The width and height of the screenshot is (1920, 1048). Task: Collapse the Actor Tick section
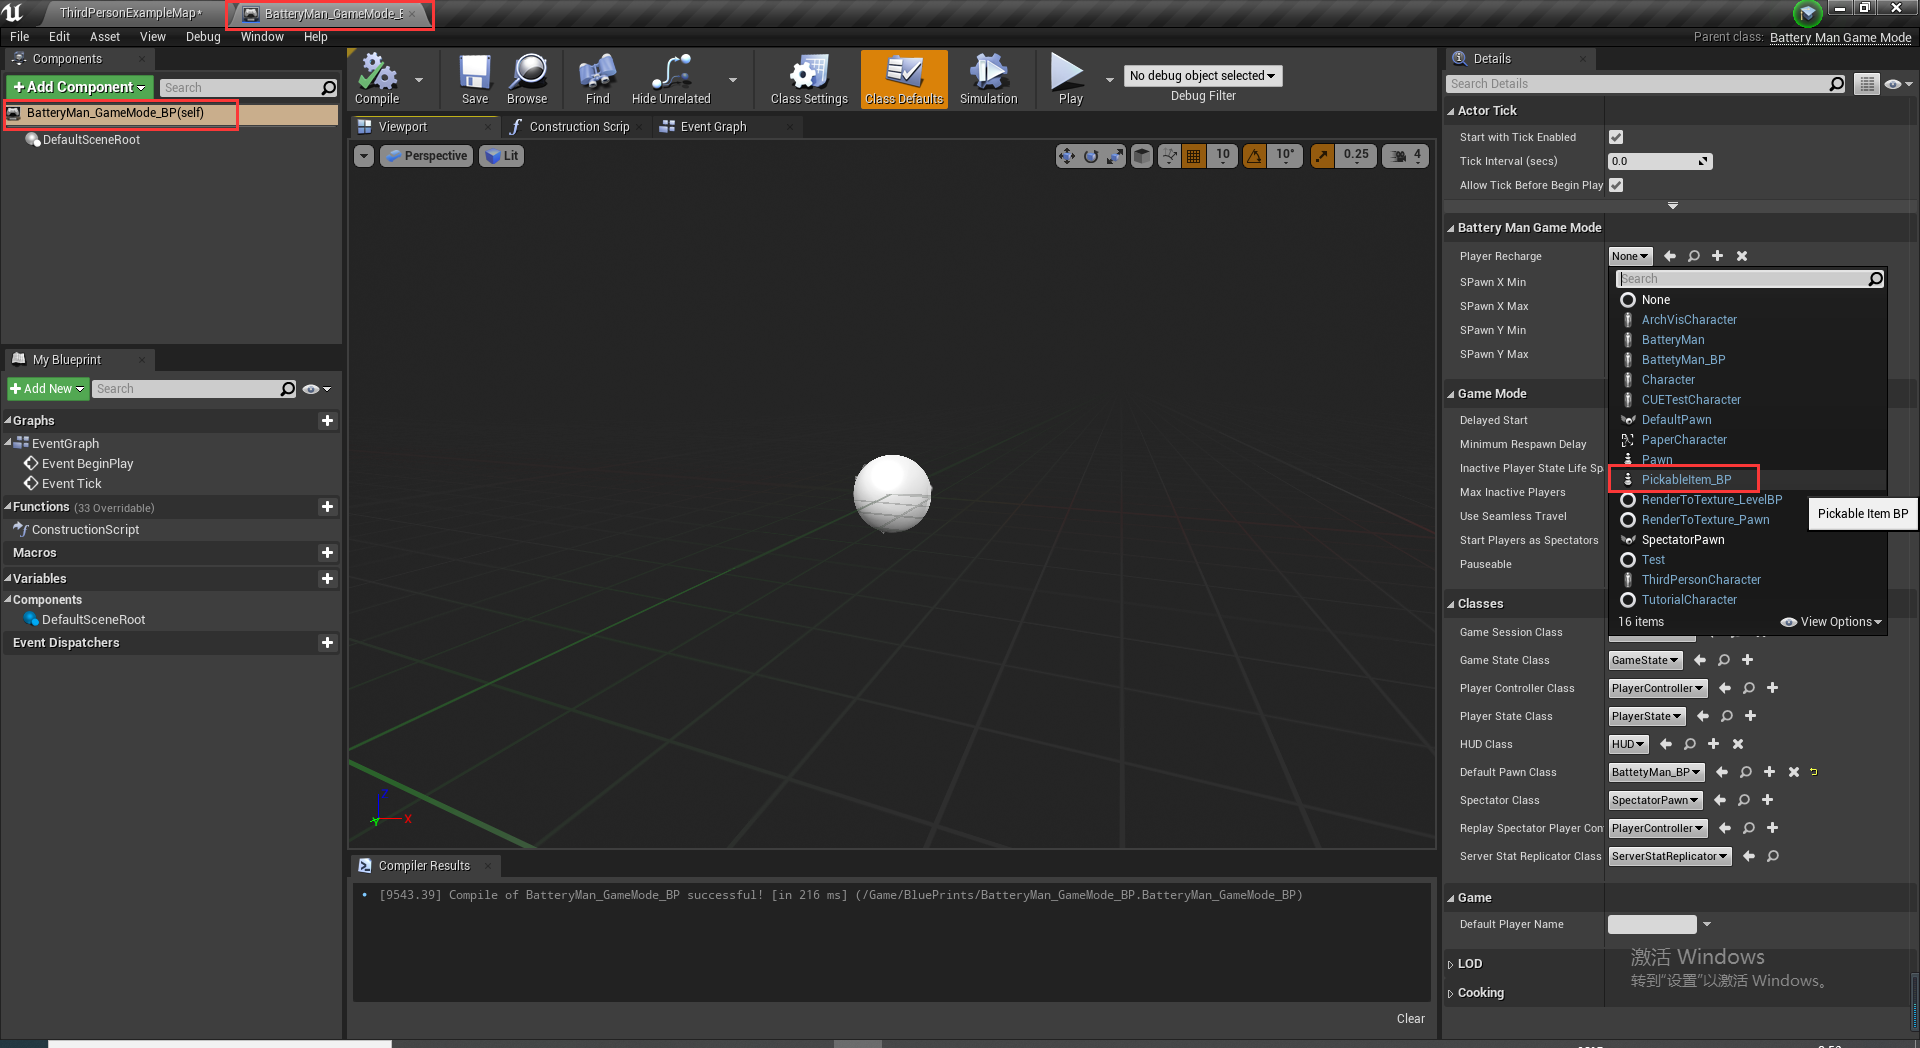pos(1451,111)
